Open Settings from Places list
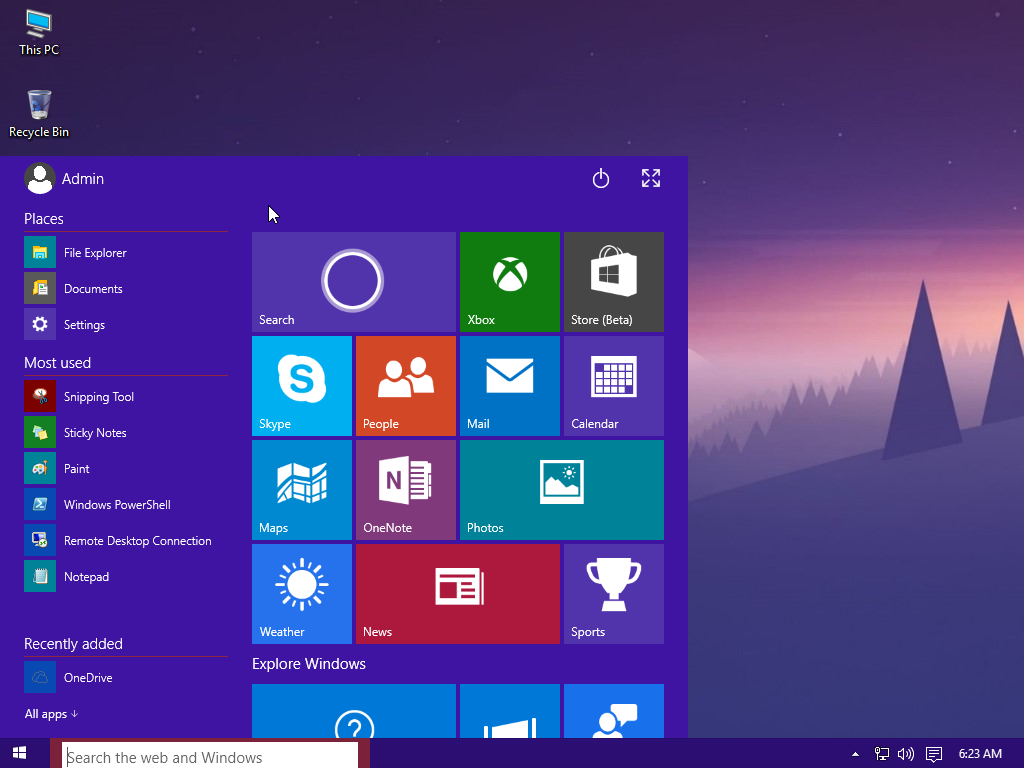The image size is (1024, 768). tap(84, 325)
